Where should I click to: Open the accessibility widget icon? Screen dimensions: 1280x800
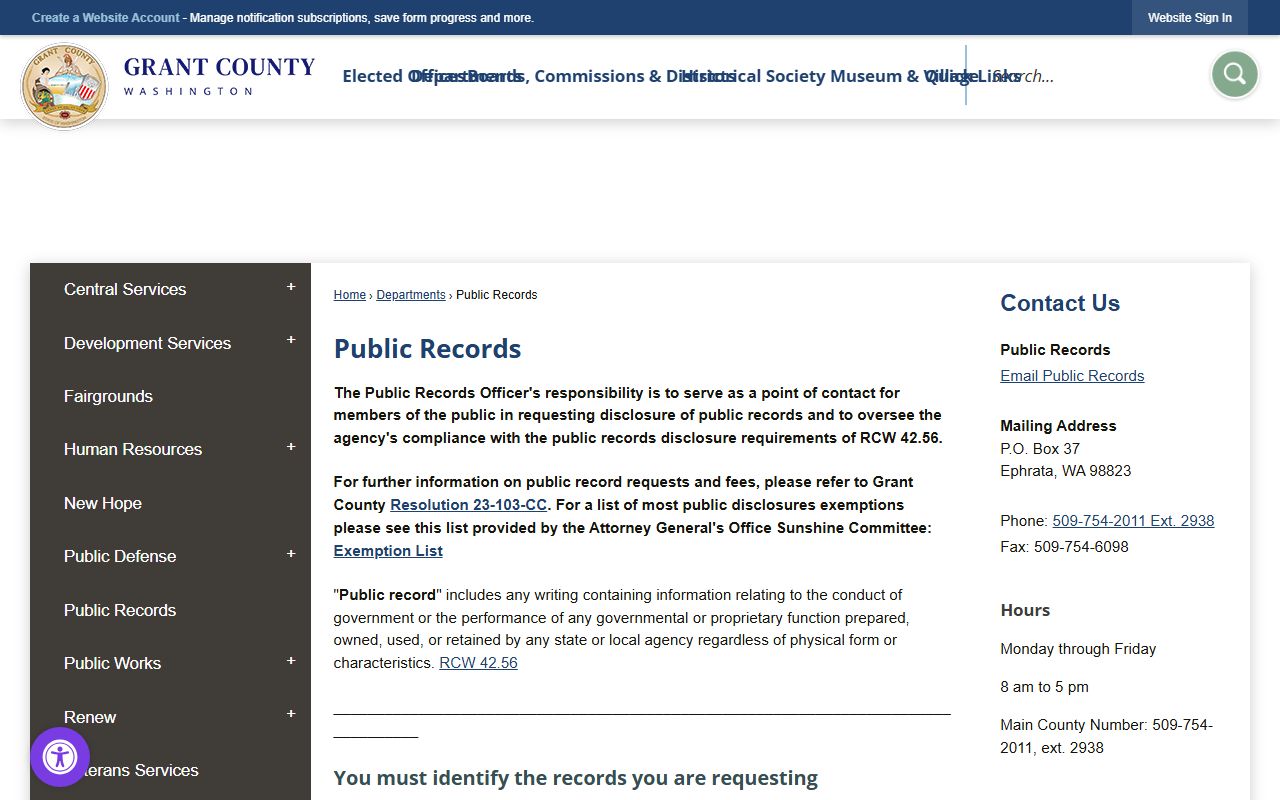tap(60, 757)
